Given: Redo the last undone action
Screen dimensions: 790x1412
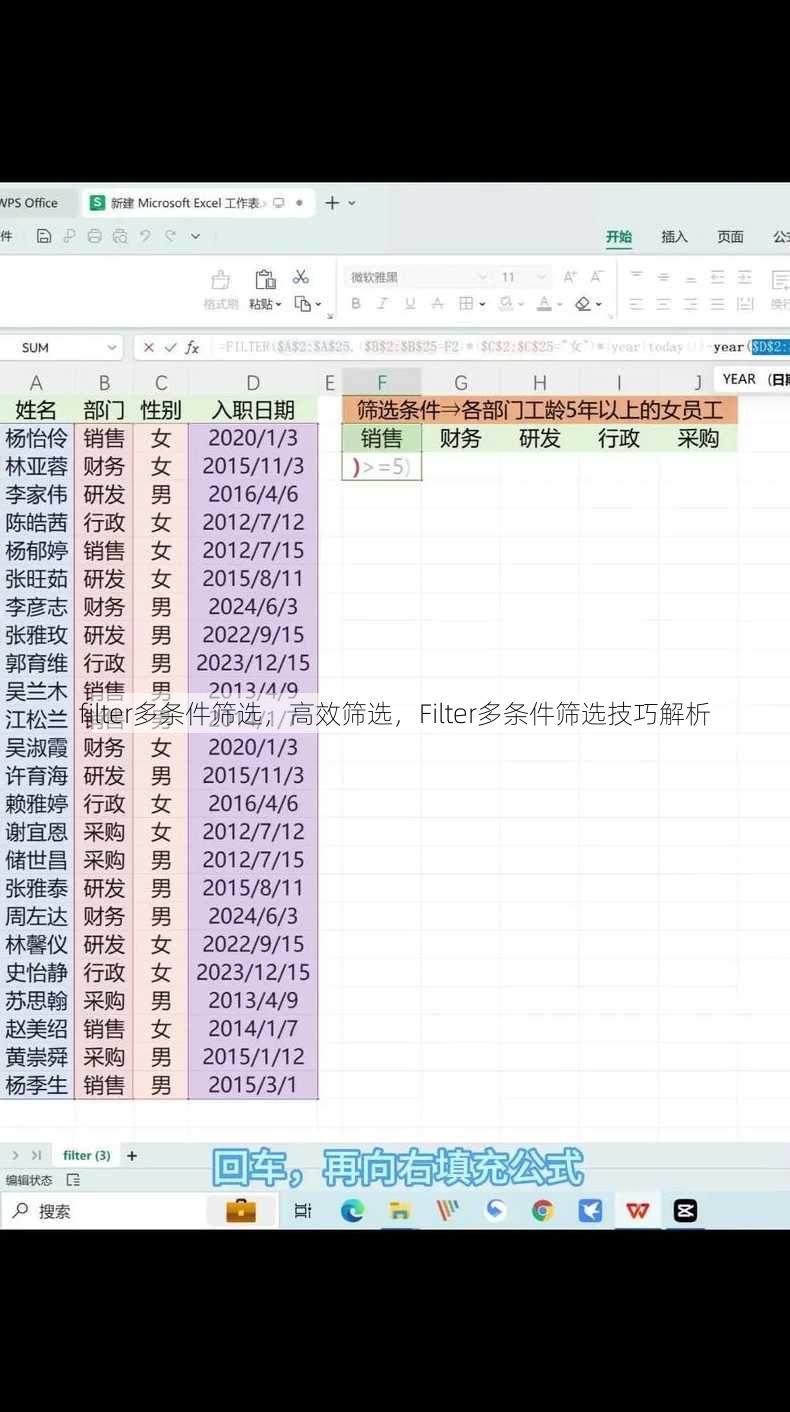Looking at the screenshot, I should (170, 236).
